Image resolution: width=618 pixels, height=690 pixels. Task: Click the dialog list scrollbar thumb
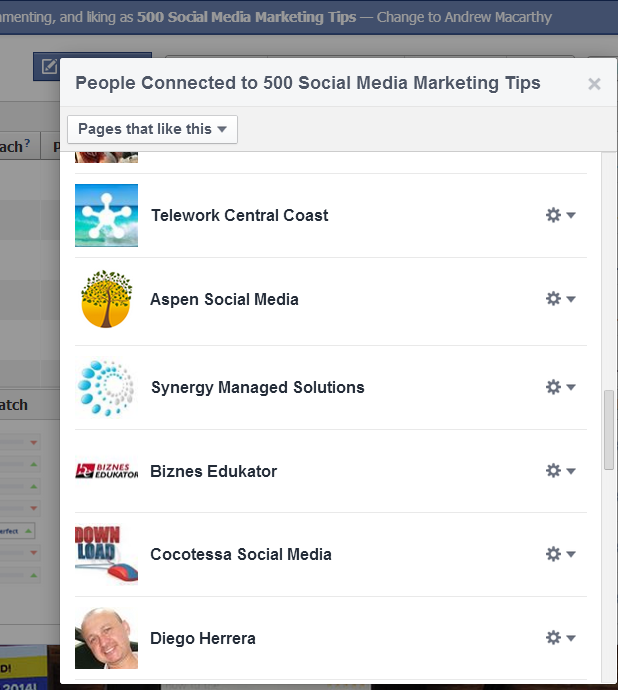click(609, 430)
